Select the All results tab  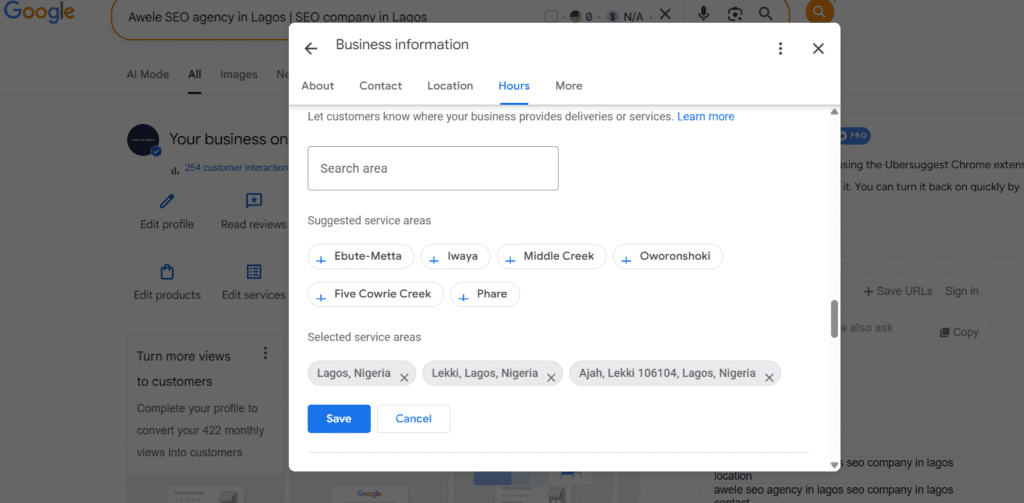click(195, 74)
